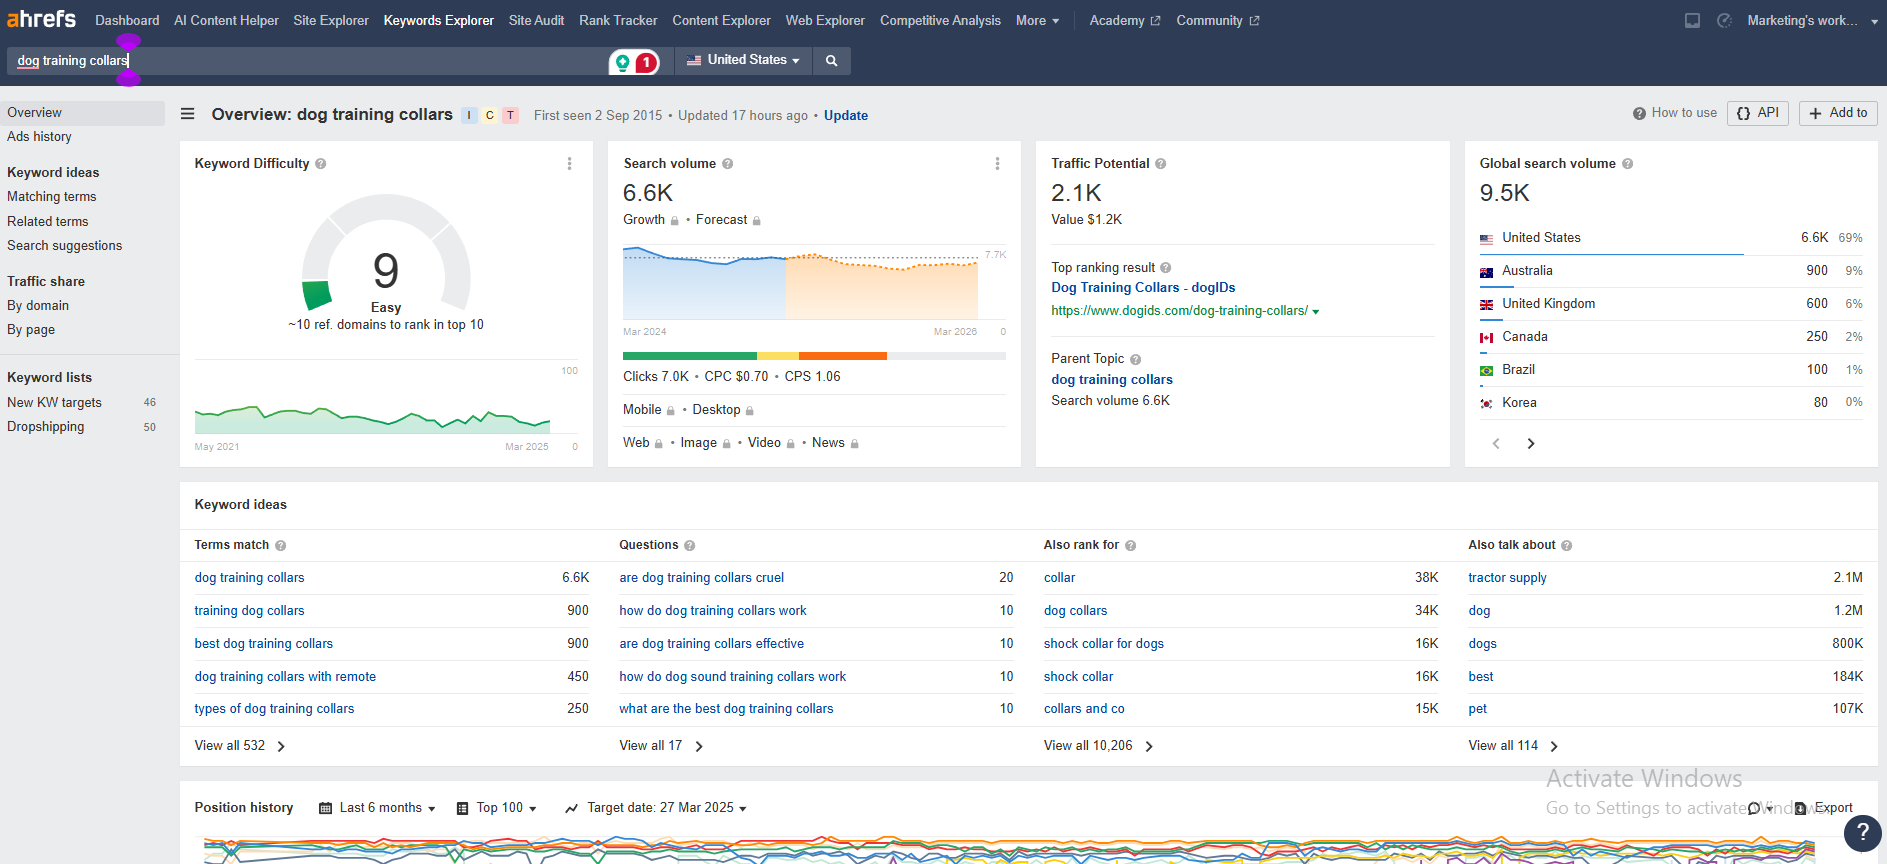Click View all 10,206 link

[x=1099, y=746]
